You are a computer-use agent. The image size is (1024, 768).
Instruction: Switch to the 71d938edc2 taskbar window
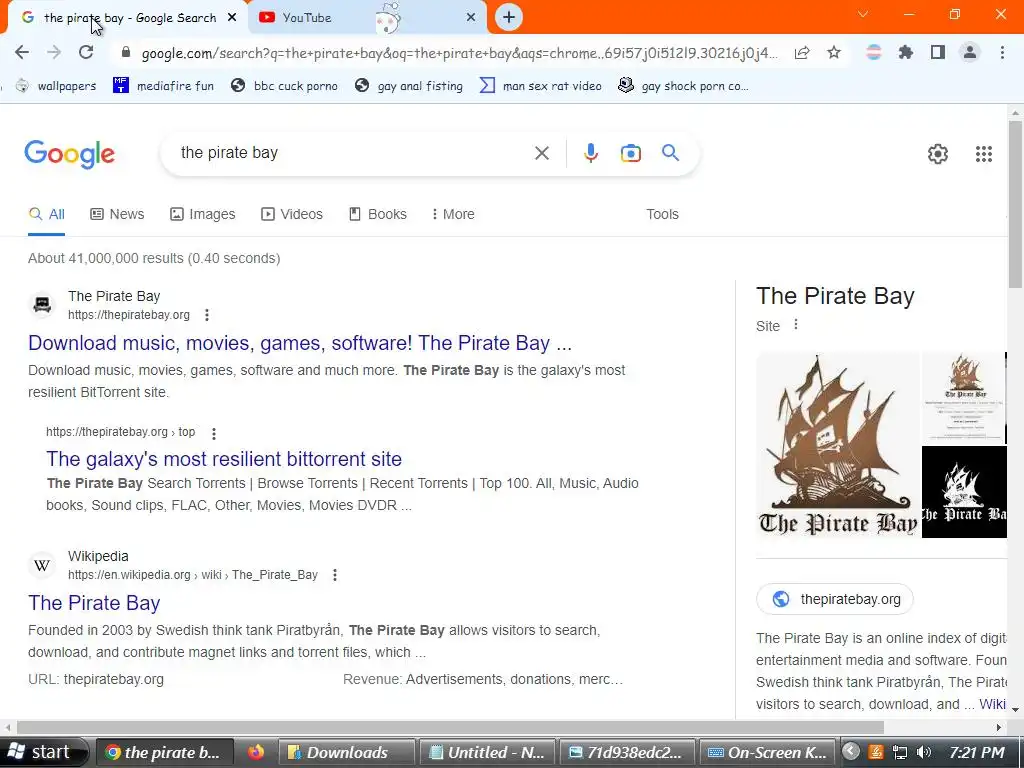point(627,752)
